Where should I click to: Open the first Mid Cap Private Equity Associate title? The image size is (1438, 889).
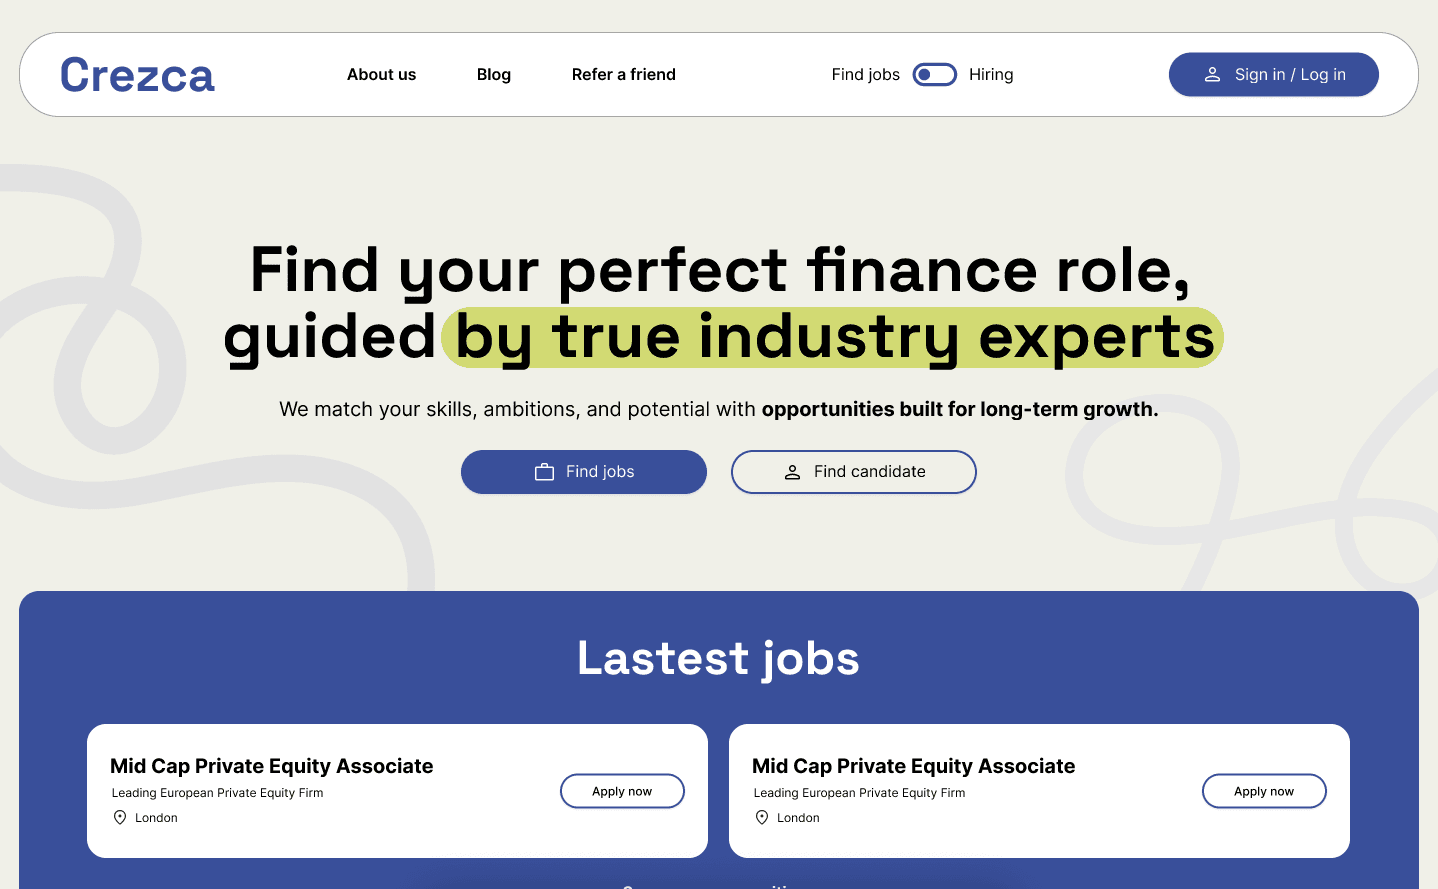click(271, 766)
